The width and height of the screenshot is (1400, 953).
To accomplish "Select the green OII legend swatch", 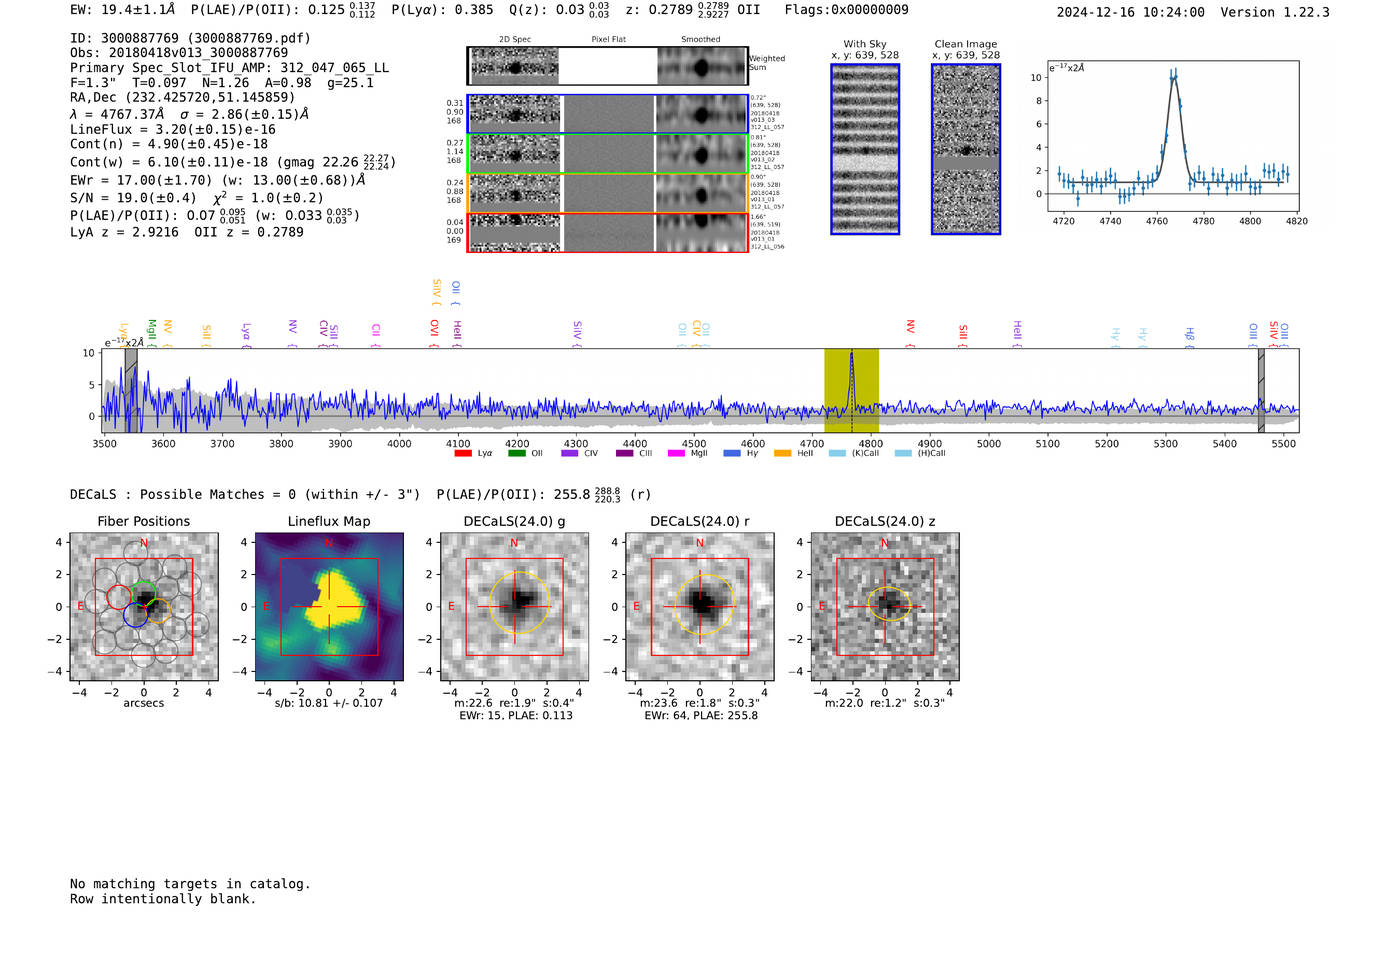I will tap(516, 453).
